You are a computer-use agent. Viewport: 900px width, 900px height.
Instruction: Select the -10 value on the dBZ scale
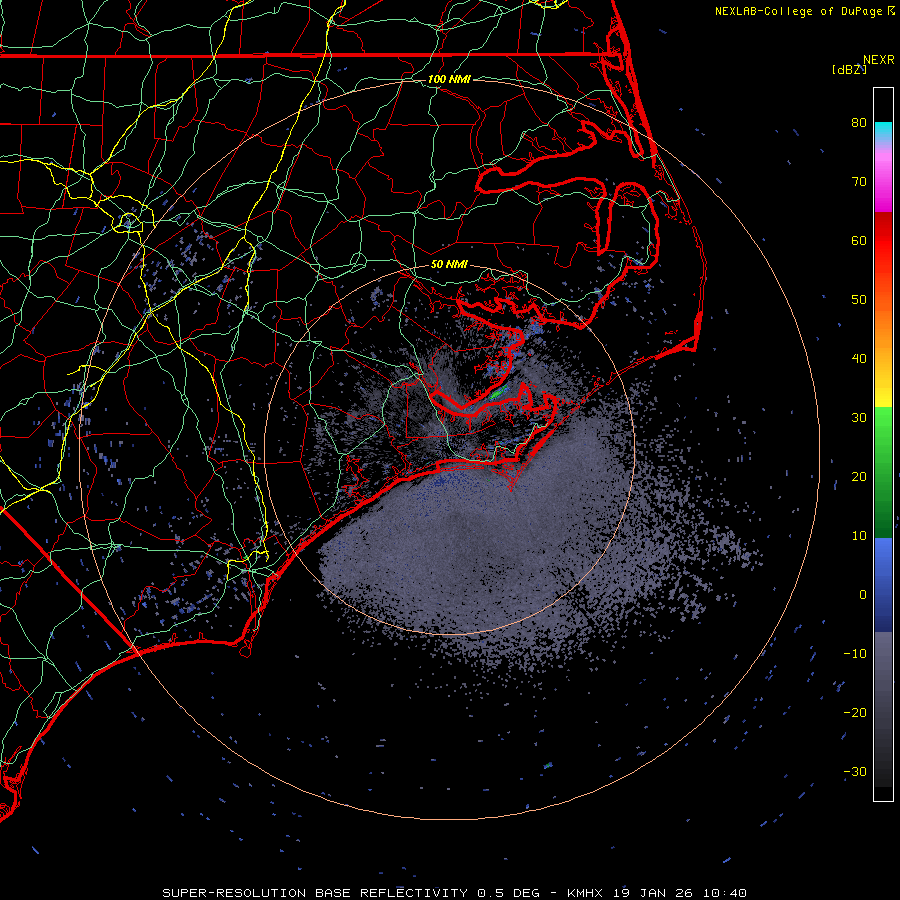855,655
